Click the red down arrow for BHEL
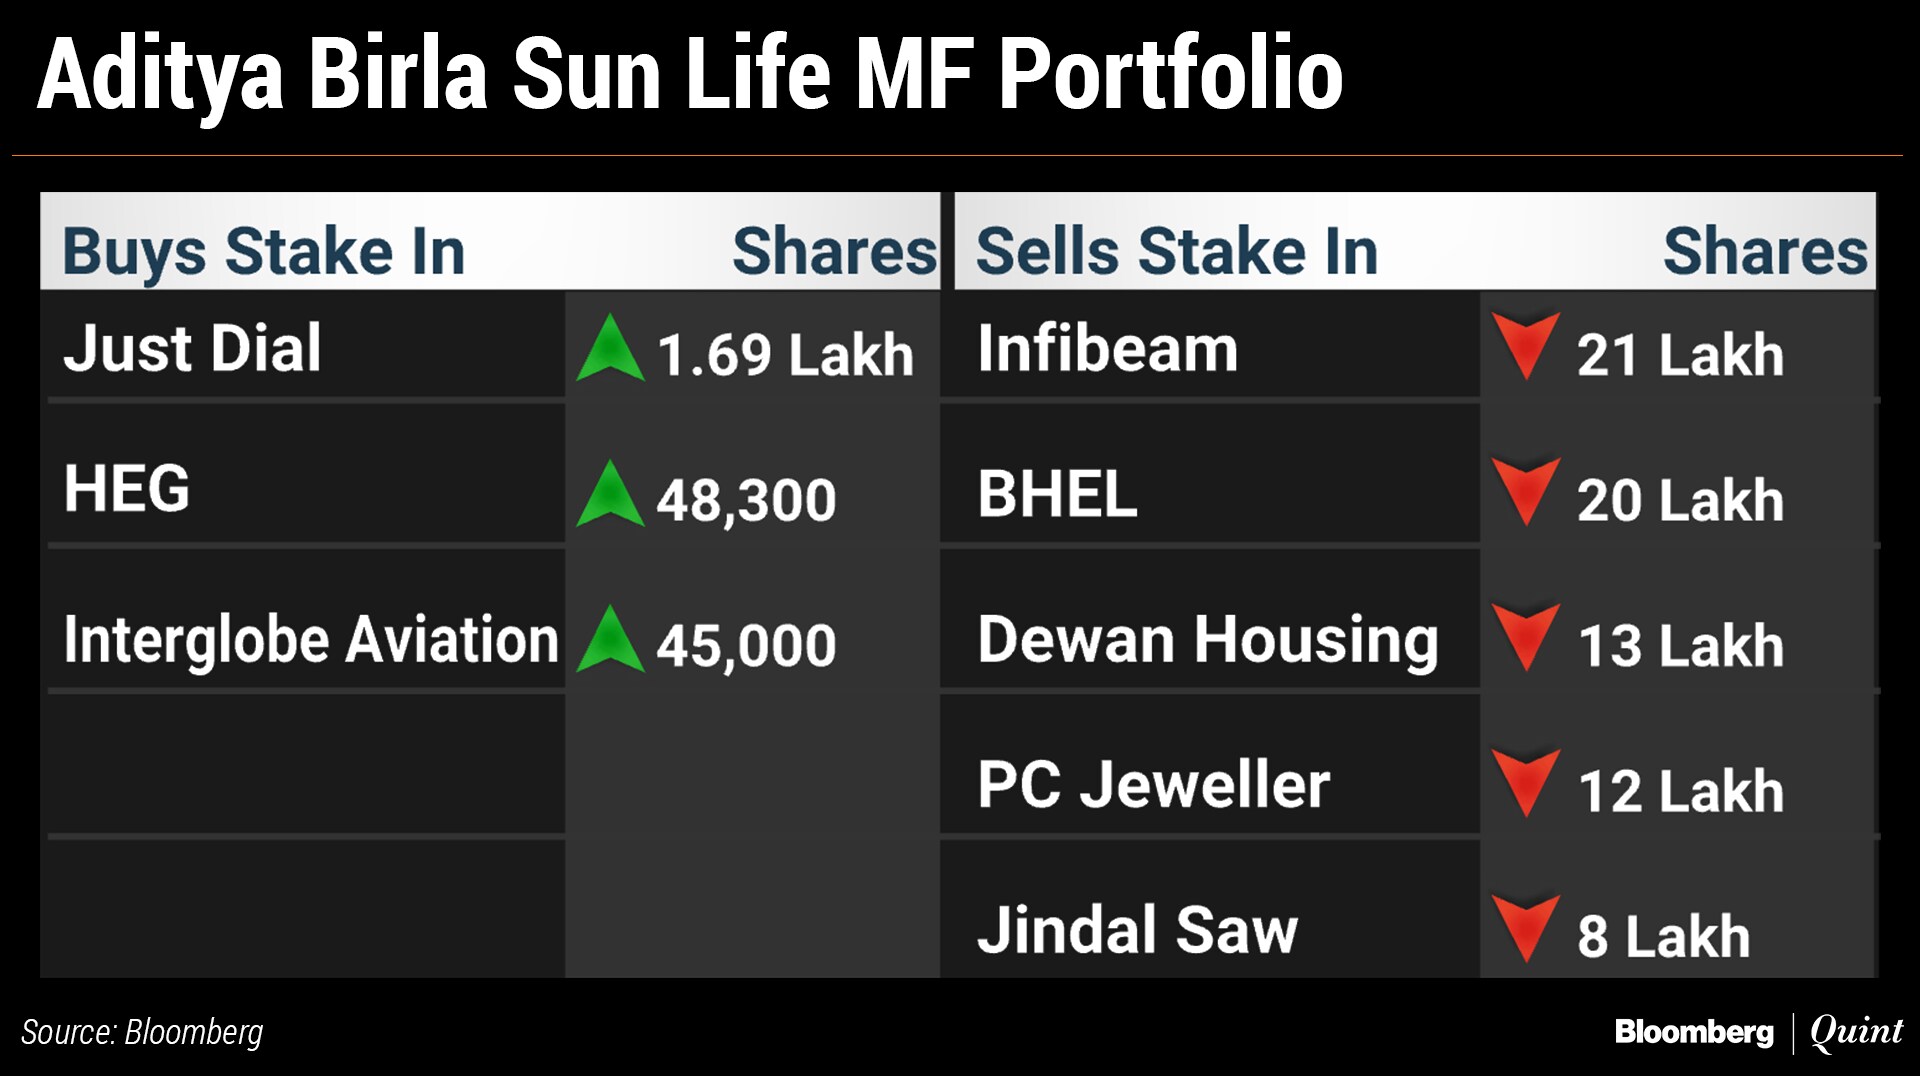The height and width of the screenshot is (1076, 1920). [1525, 489]
